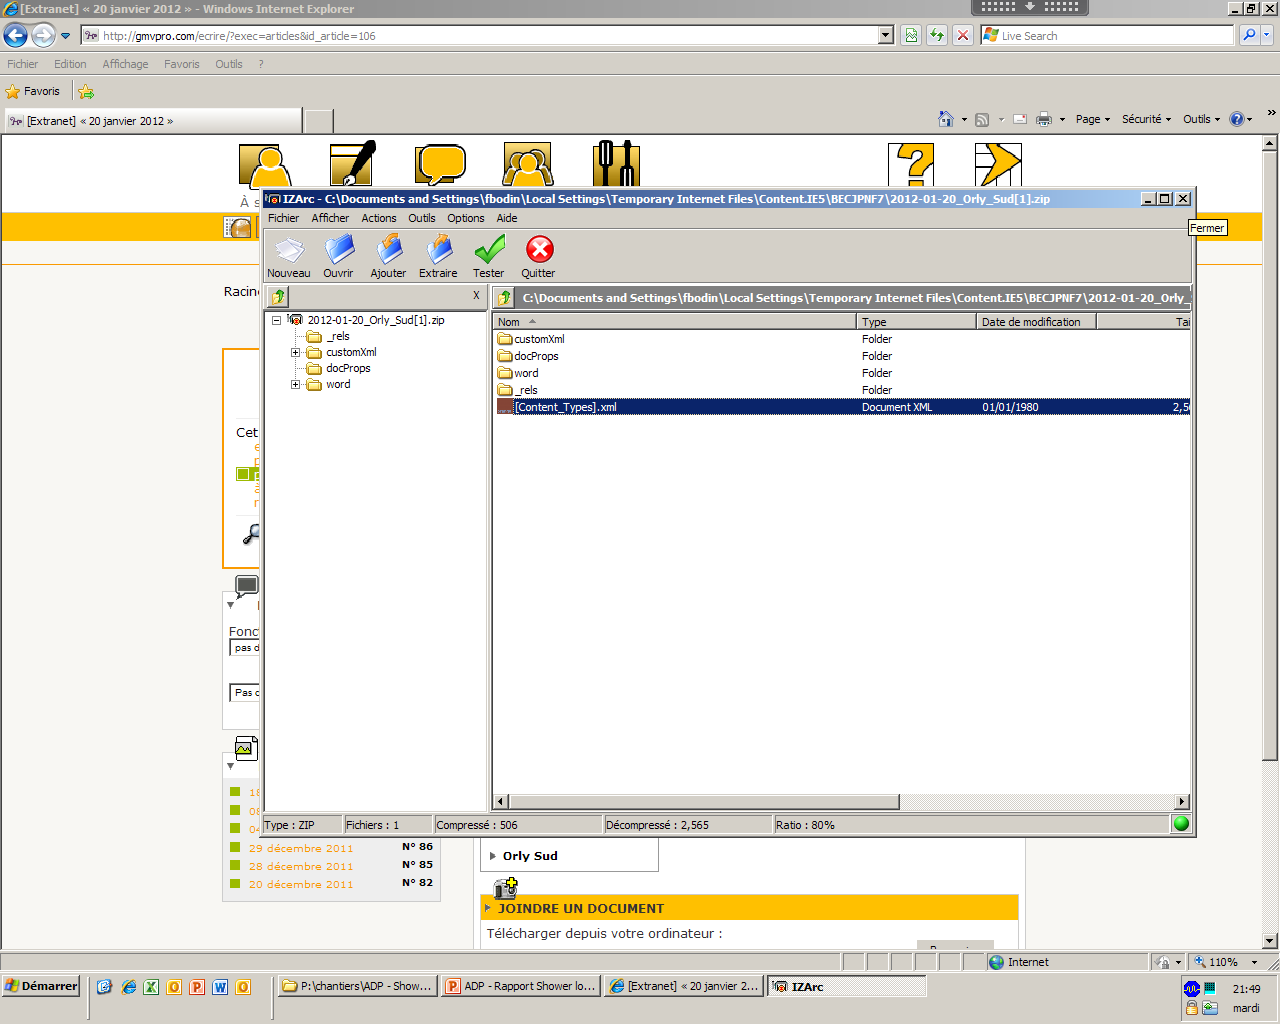
Task: Open the 28 décembre 2011 article link
Action: coord(301,866)
